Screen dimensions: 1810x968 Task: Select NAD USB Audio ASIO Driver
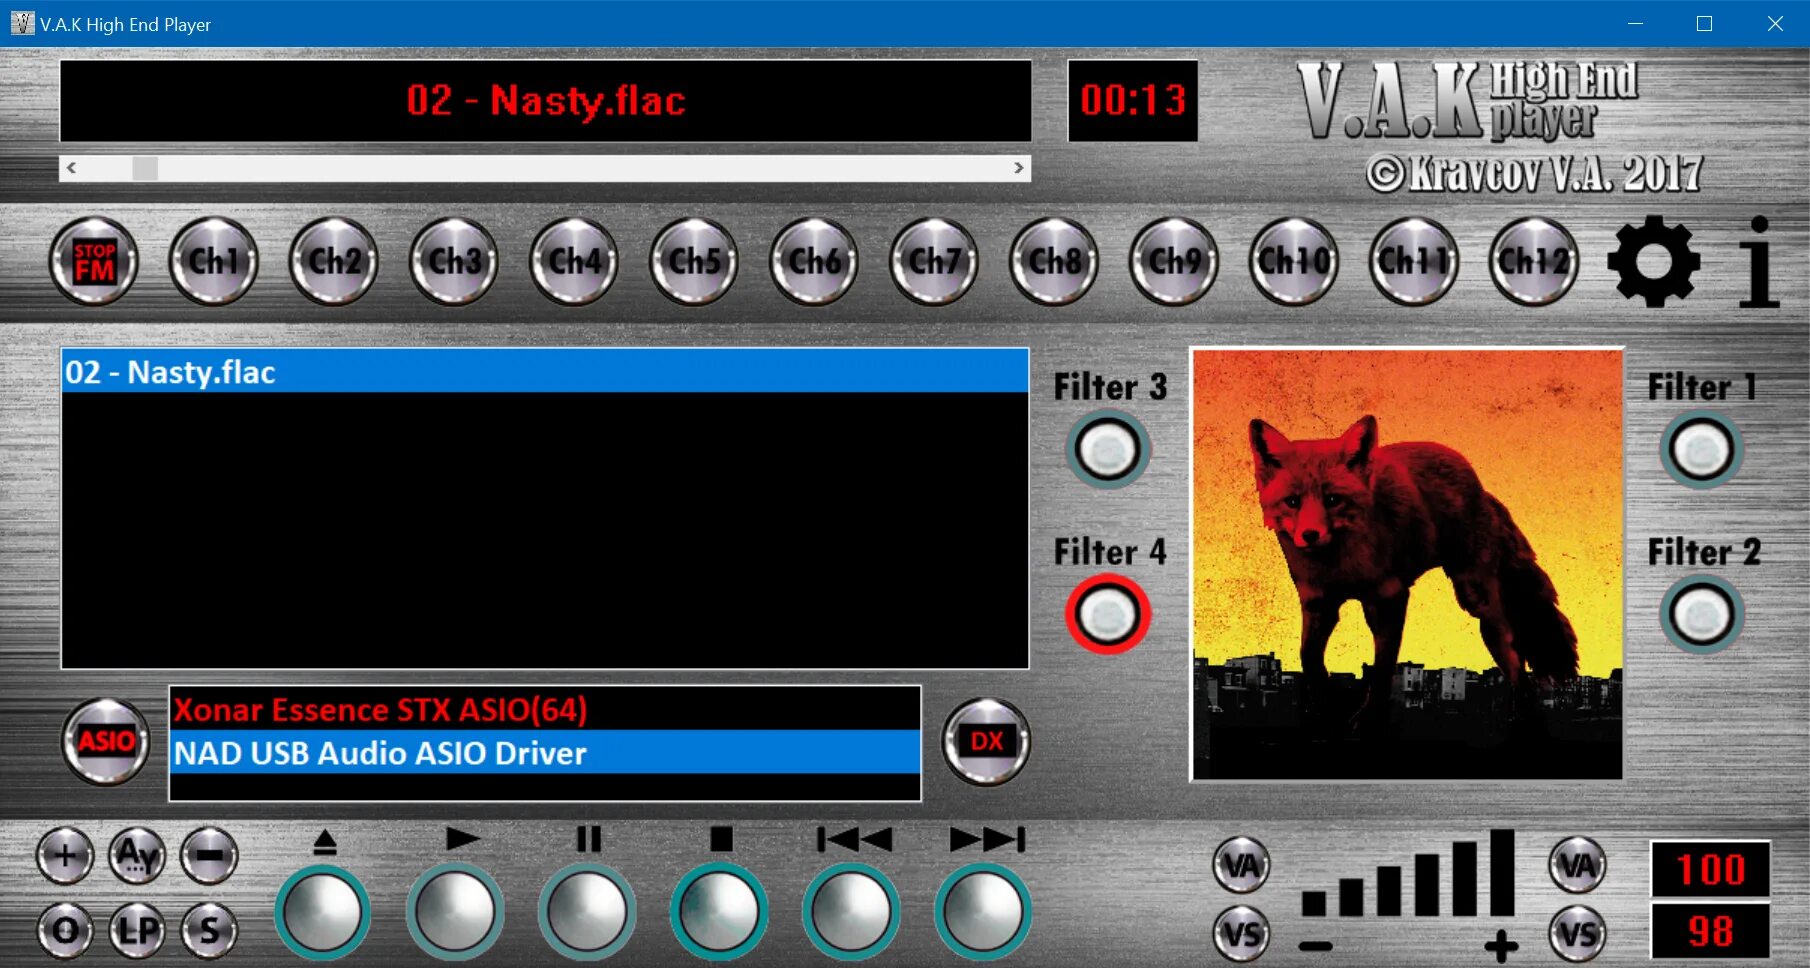pos(545,752)
